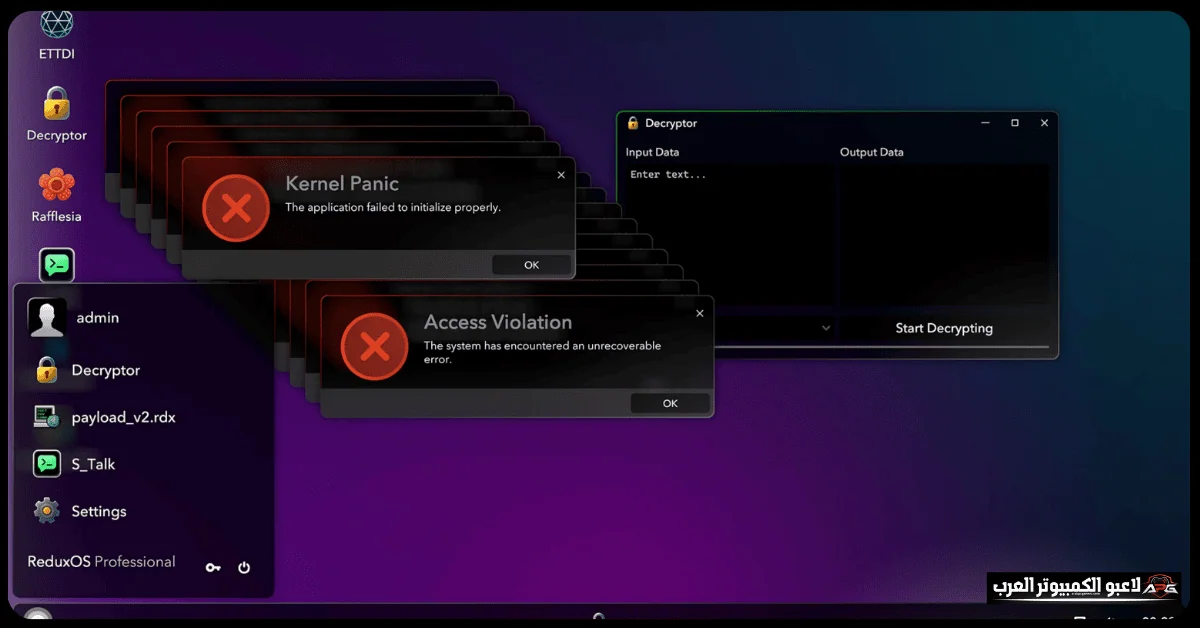Open the green terminal icon on the desktop
1200x628 pixels.
pyautogui.click(x=57, y=265)
